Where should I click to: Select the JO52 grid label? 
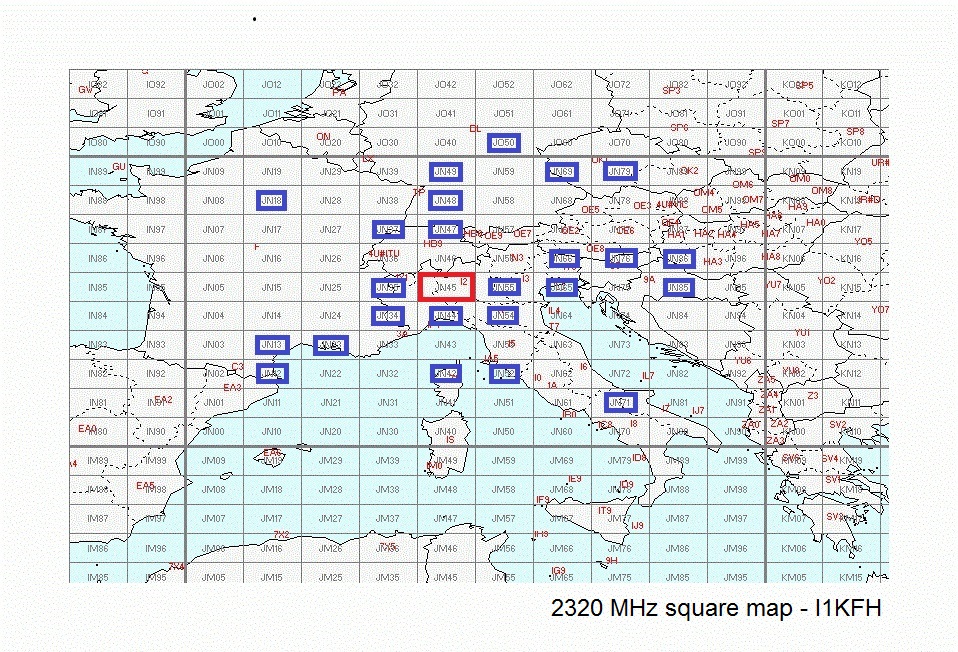504,84
